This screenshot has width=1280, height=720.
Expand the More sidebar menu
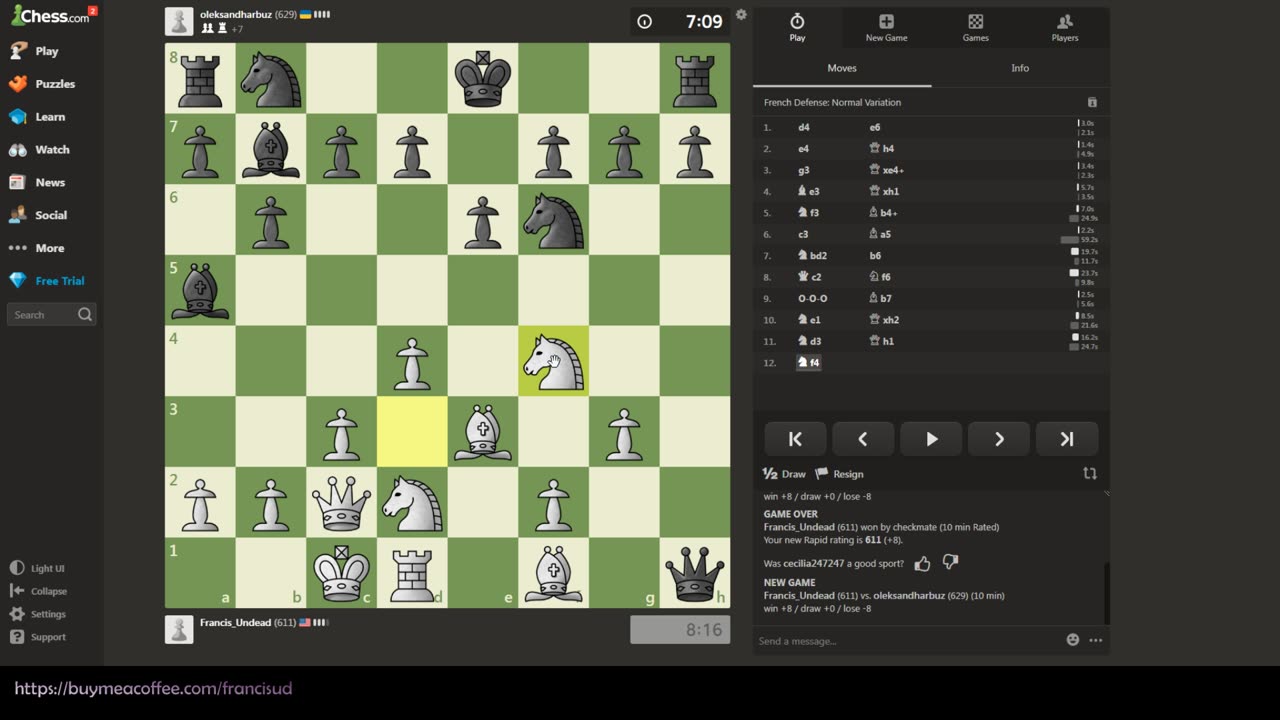tap(36, 248)
